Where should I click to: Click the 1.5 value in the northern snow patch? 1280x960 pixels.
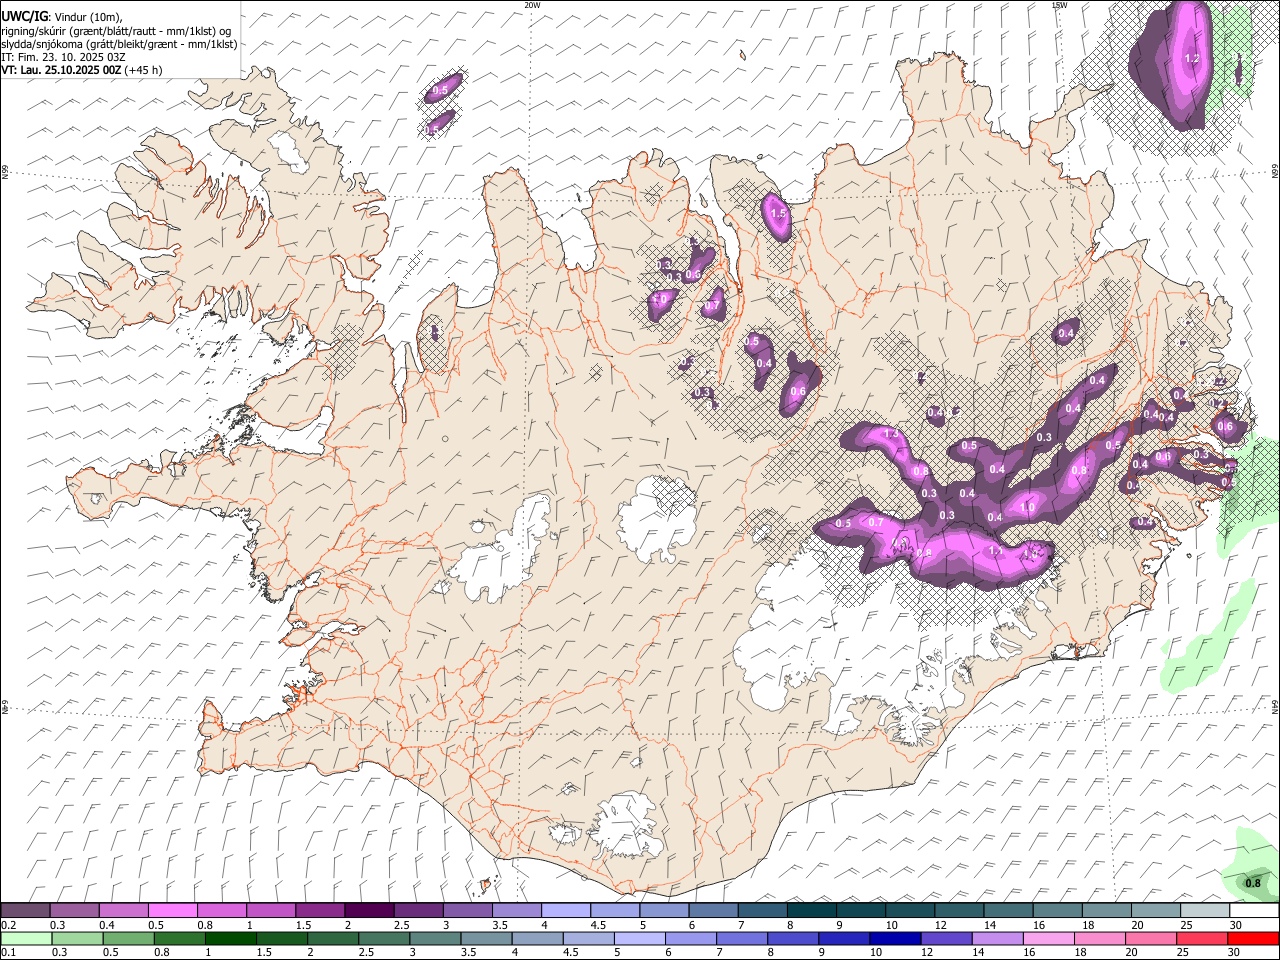777,213
